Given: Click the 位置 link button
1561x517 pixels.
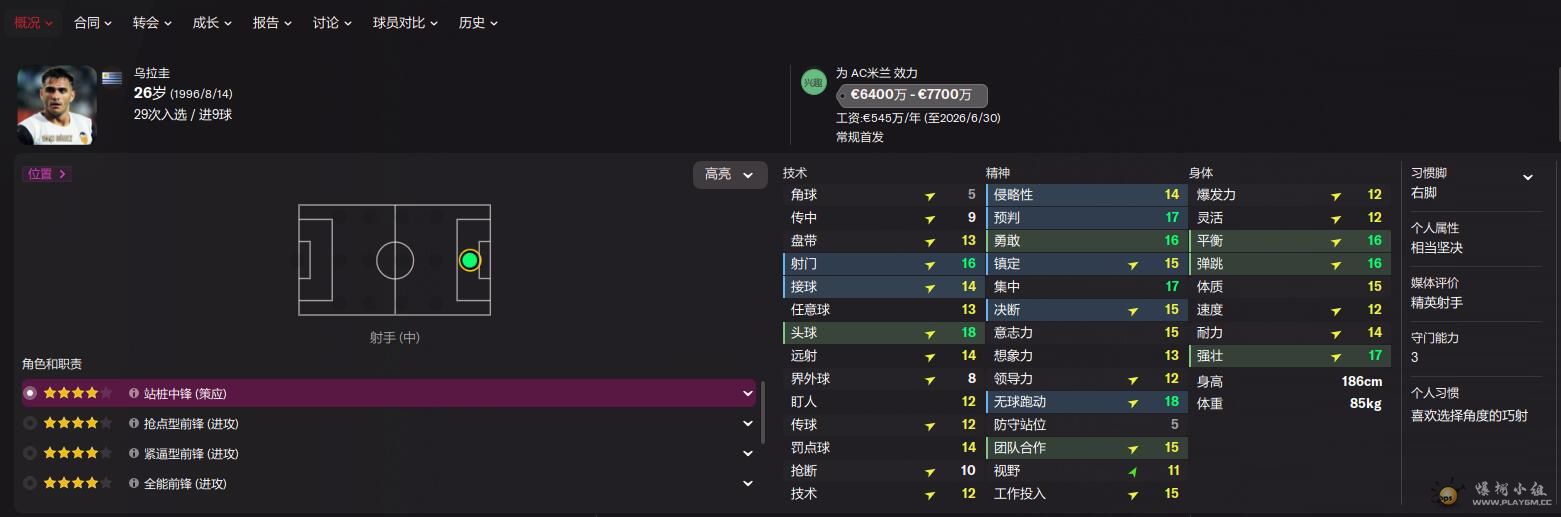Looking at the screenshot, I should click(47, 174).
